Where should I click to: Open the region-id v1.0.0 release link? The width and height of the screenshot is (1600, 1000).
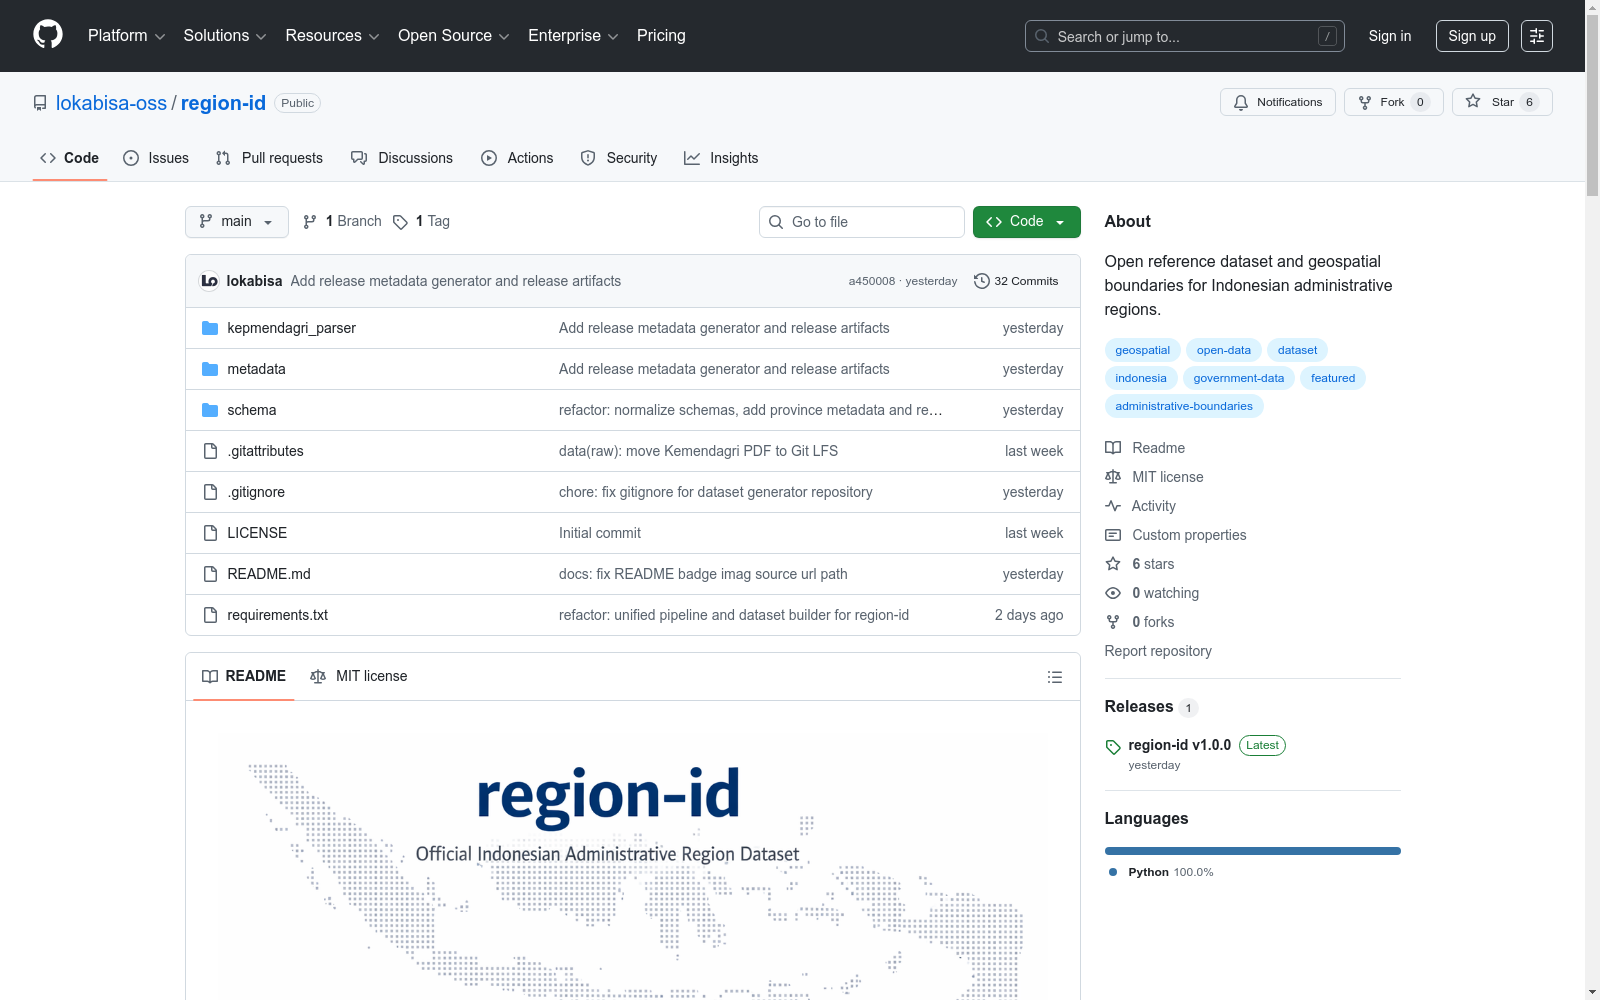tap(1179, 745)
